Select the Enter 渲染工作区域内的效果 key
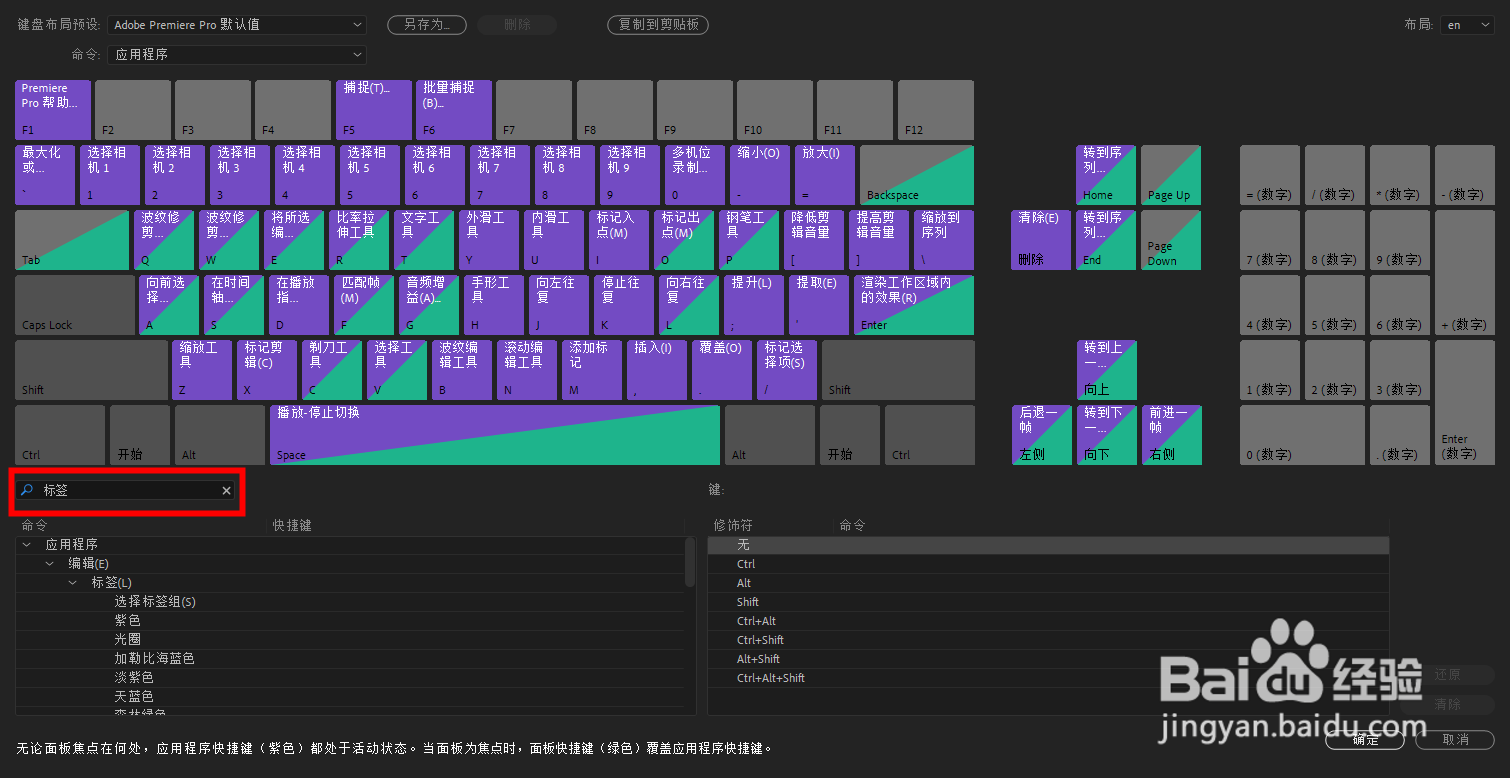Image resolution: width=1510 pixels, height=778 pixels. [914, 305]
